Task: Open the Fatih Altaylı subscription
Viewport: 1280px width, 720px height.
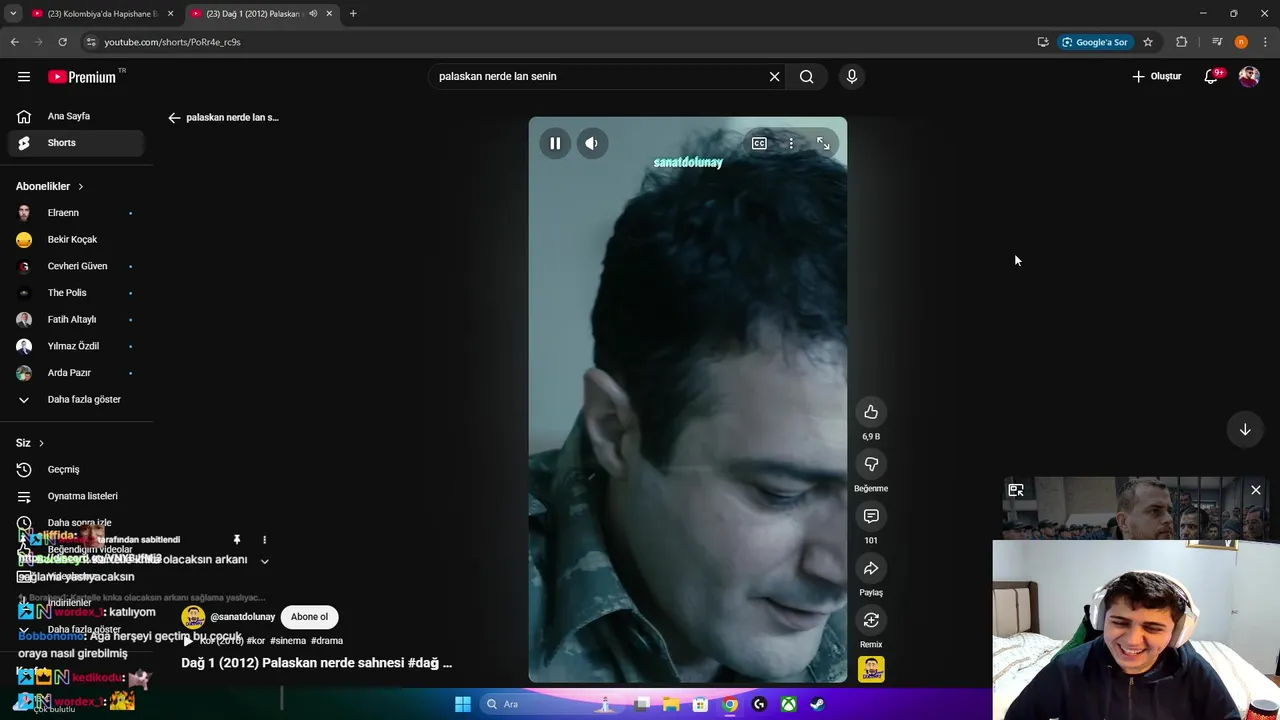Action: pyautogui.click(x=75, y=320)
